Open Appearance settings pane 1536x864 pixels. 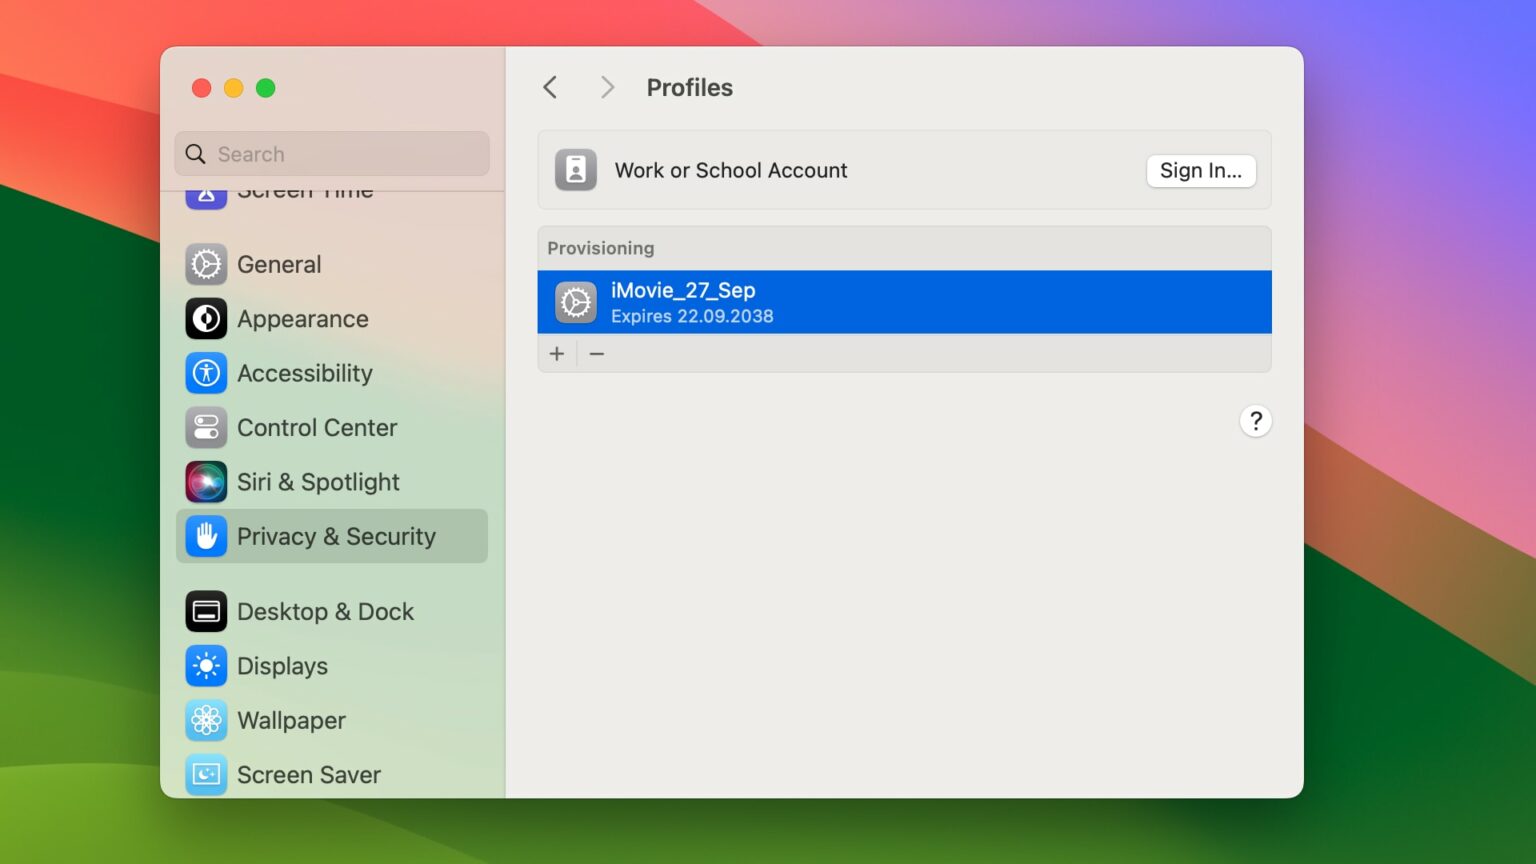pyautogui.click(x=332, y=319)
